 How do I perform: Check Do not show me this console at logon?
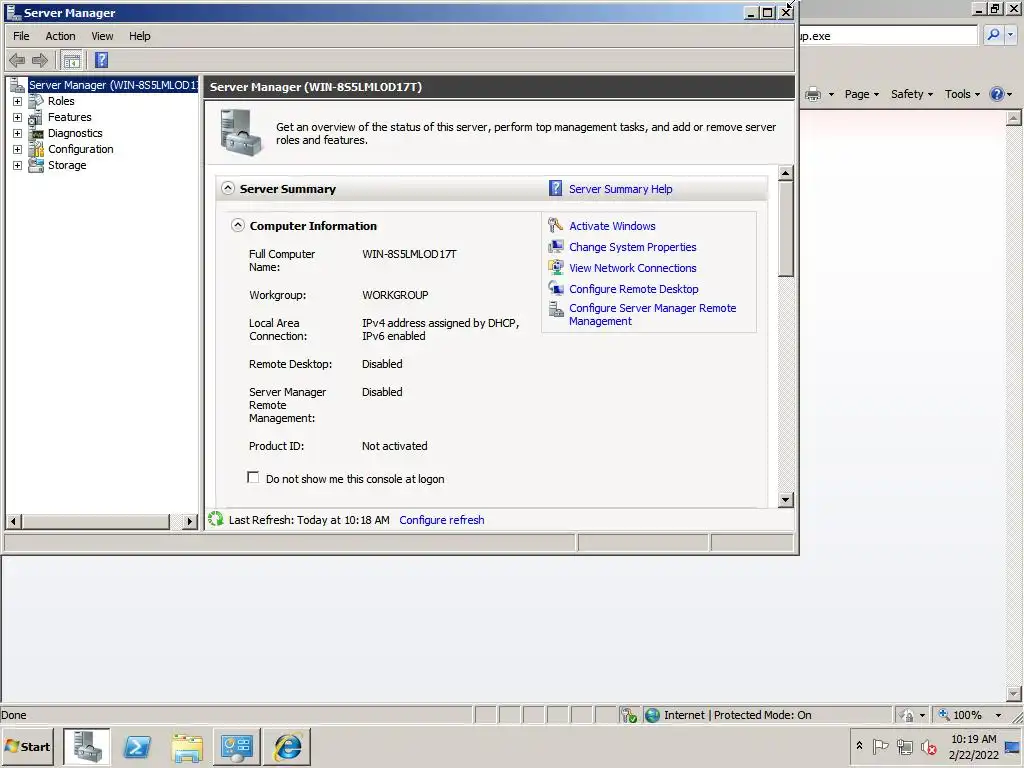(x=253, y=477)
